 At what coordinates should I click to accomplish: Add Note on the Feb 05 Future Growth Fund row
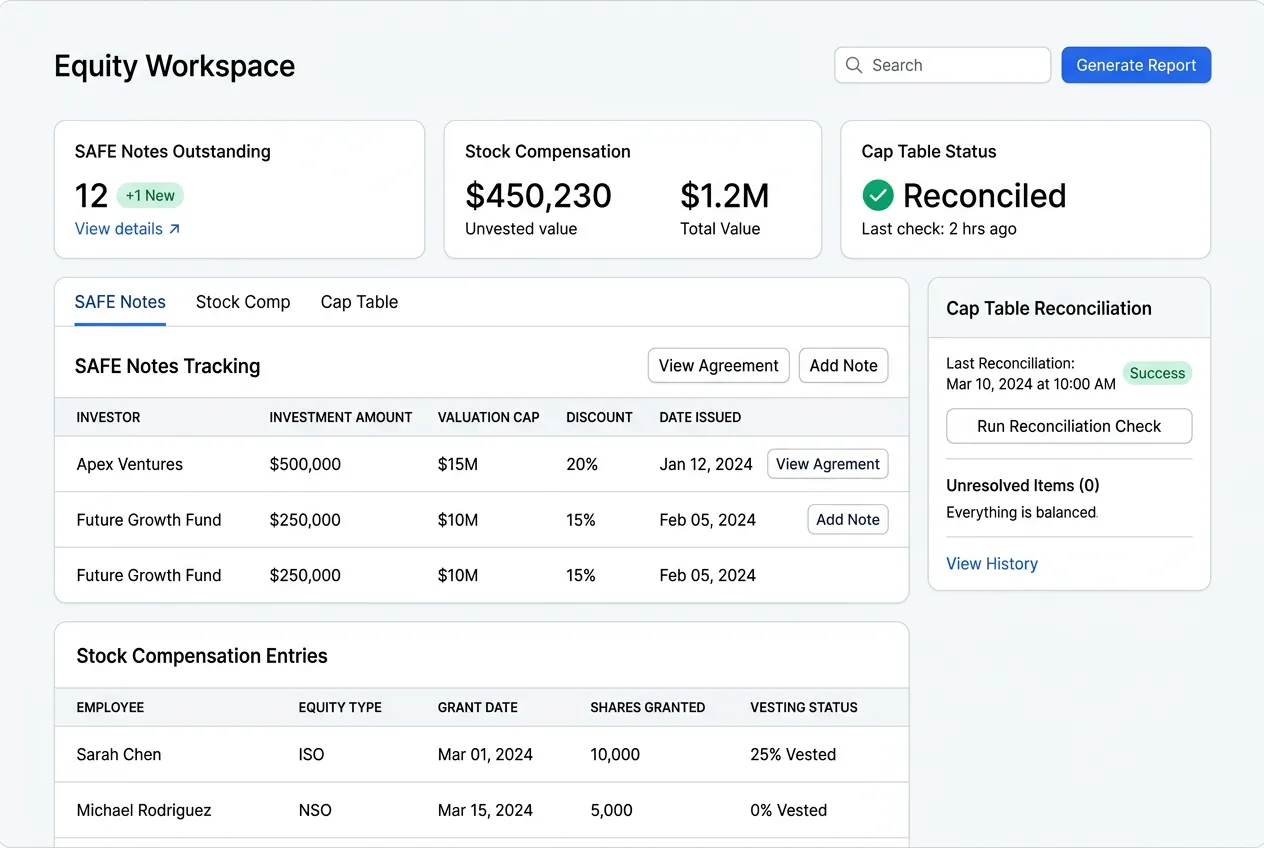847,519
